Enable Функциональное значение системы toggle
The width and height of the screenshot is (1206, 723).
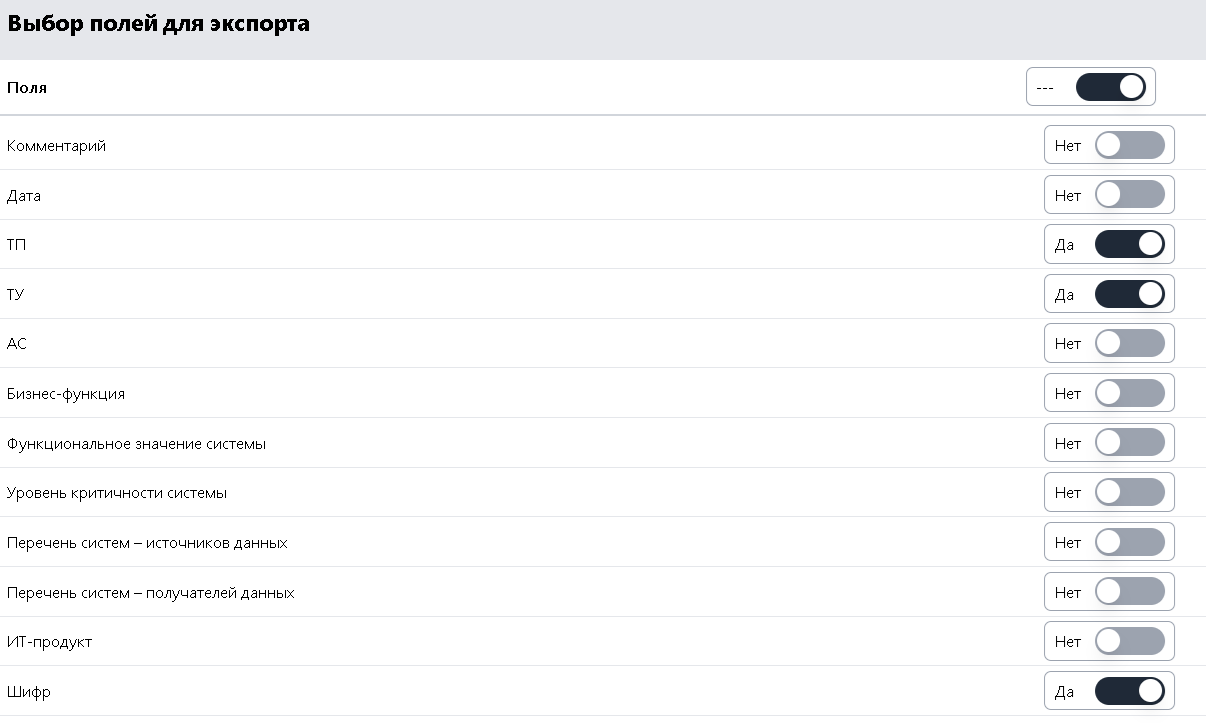pos(1130,443)
